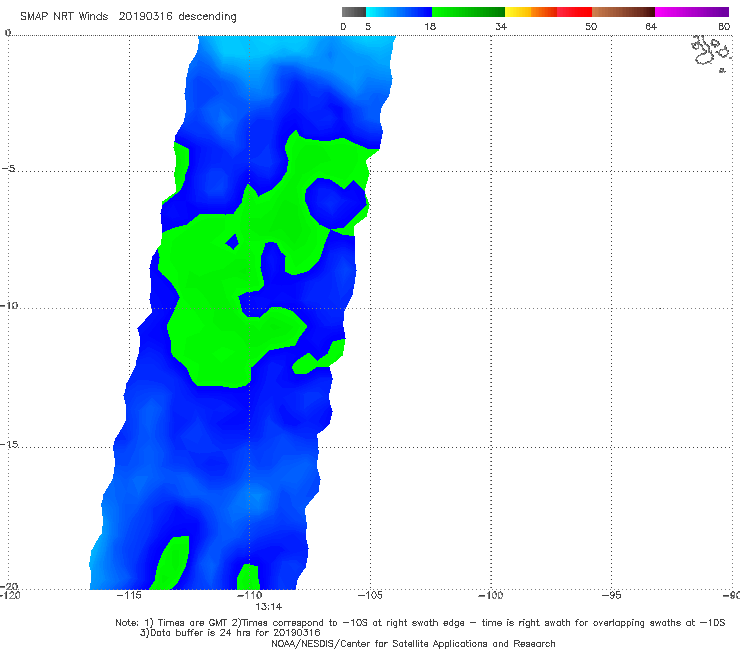Click the longitude label '-105'

tap(370, 595)
